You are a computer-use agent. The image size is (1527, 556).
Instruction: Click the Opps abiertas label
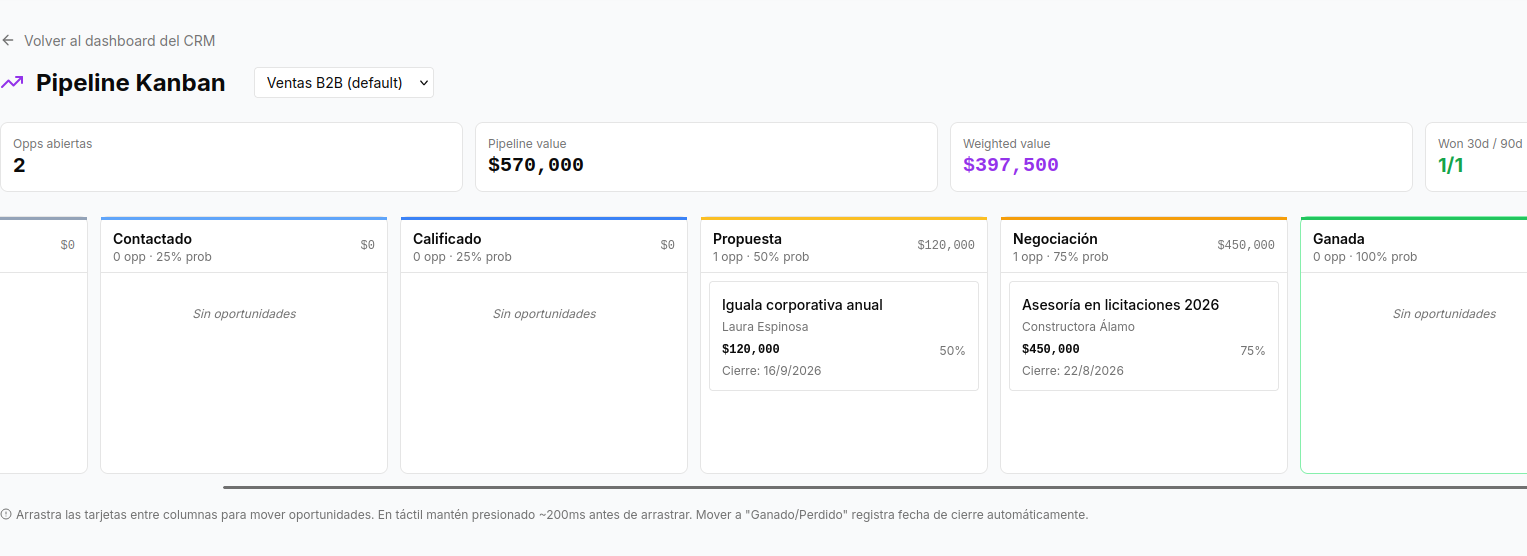(x=52, y=144)
